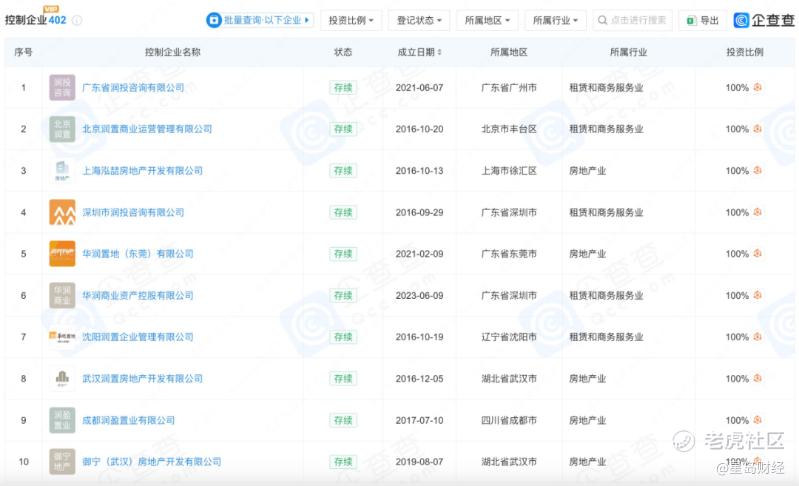799x486 pixels.
Task: Click the logo of 成都润盈置业有限公司
Action: (62, 420)
